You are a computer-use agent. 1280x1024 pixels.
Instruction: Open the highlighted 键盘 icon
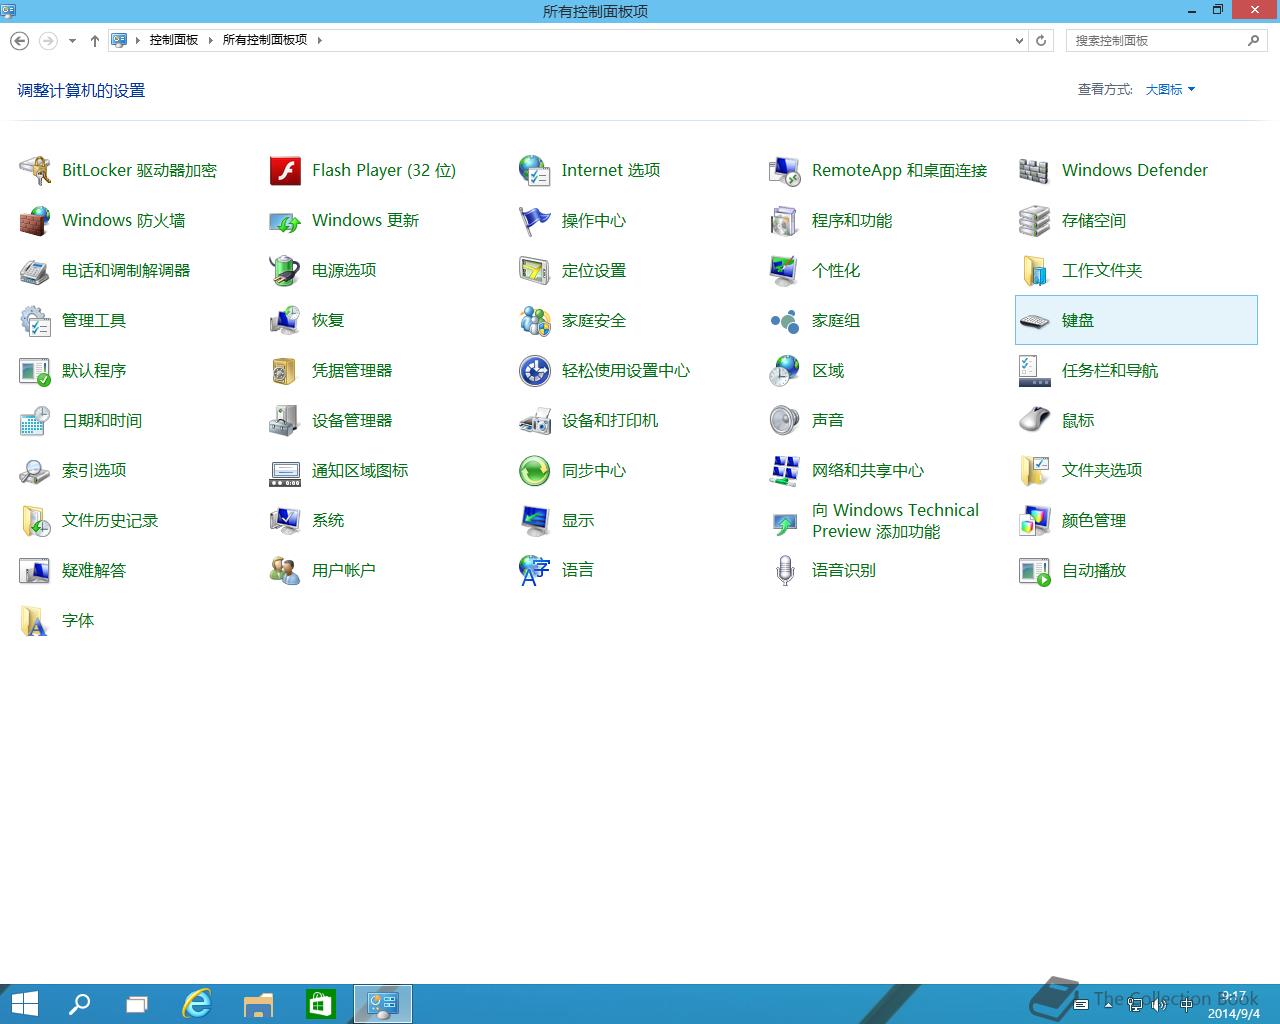click(1035, 320)
